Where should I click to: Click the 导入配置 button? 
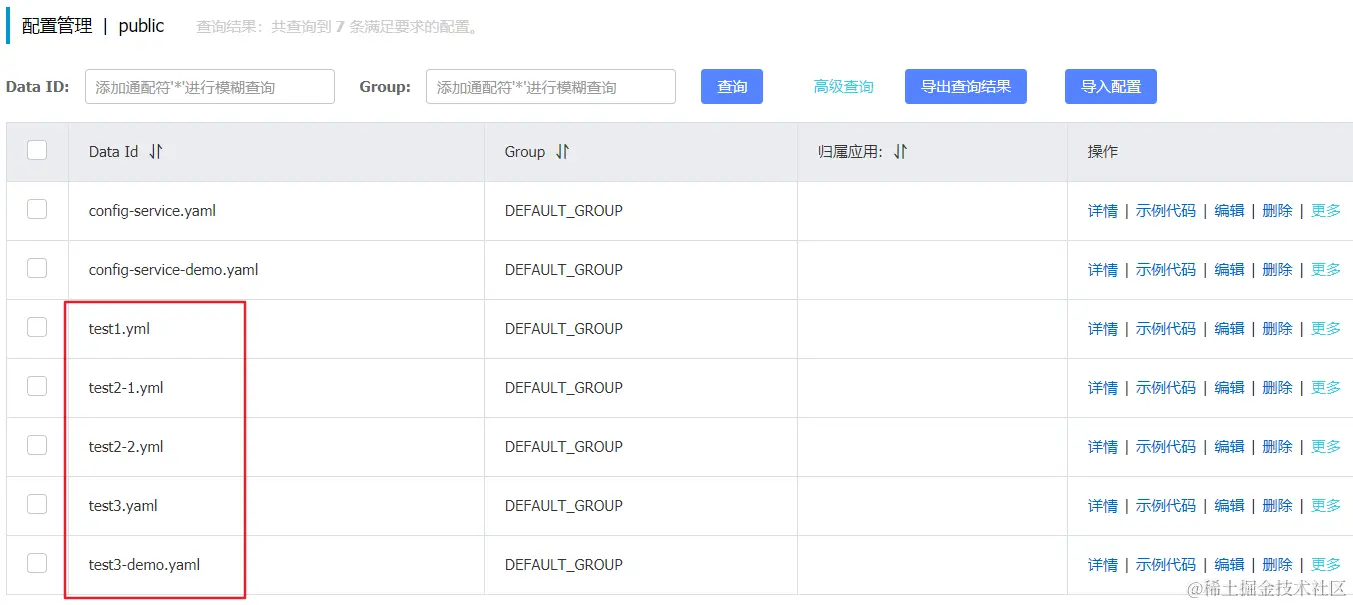(1110, 87)
